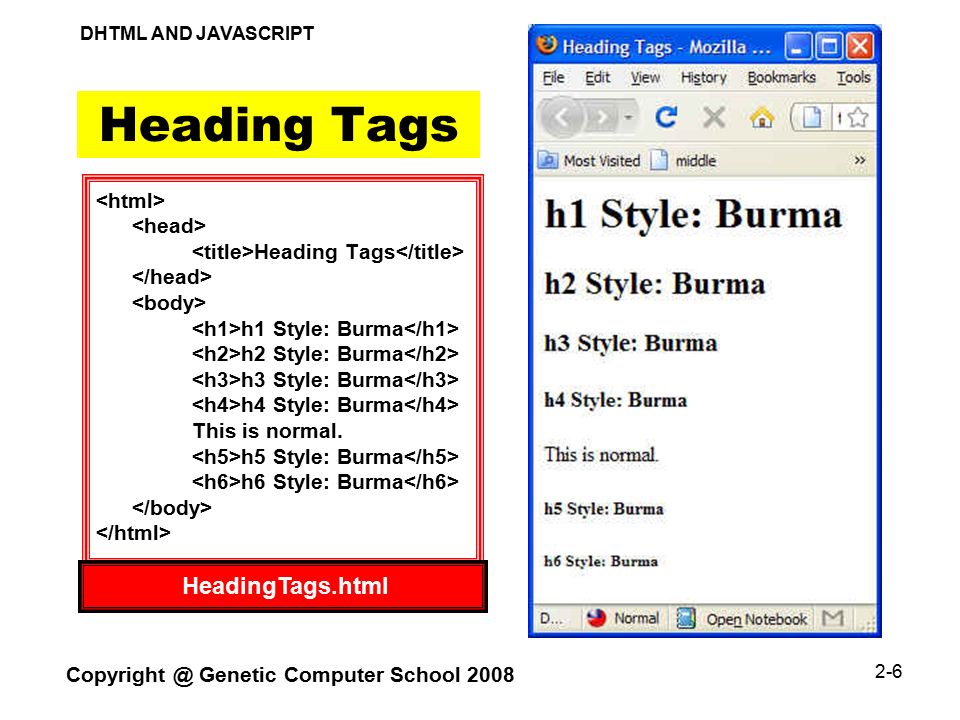Click the window resize grip in status bar
This screenshot has height=720, width=960.
coord(869,624)
